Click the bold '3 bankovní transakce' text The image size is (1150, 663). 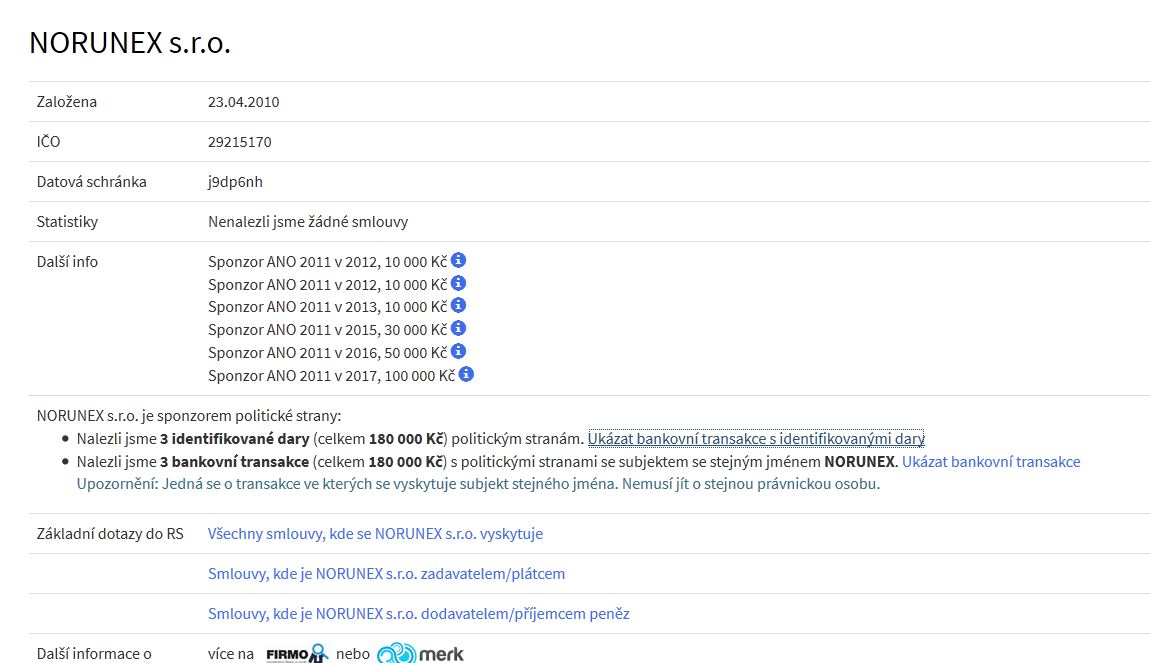(x=235, y=461)
